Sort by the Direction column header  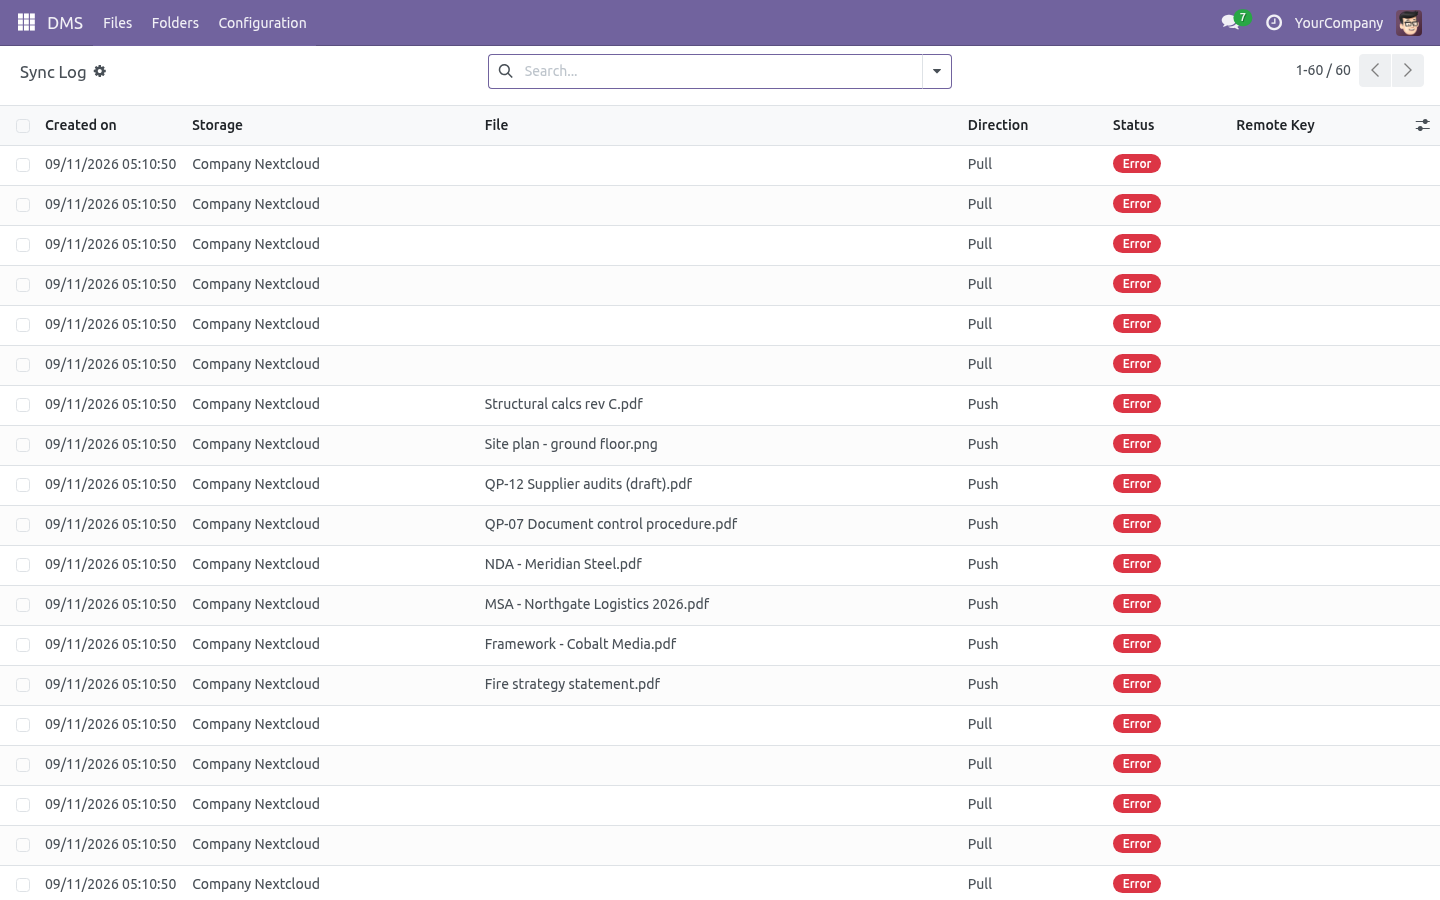point(998,125)
